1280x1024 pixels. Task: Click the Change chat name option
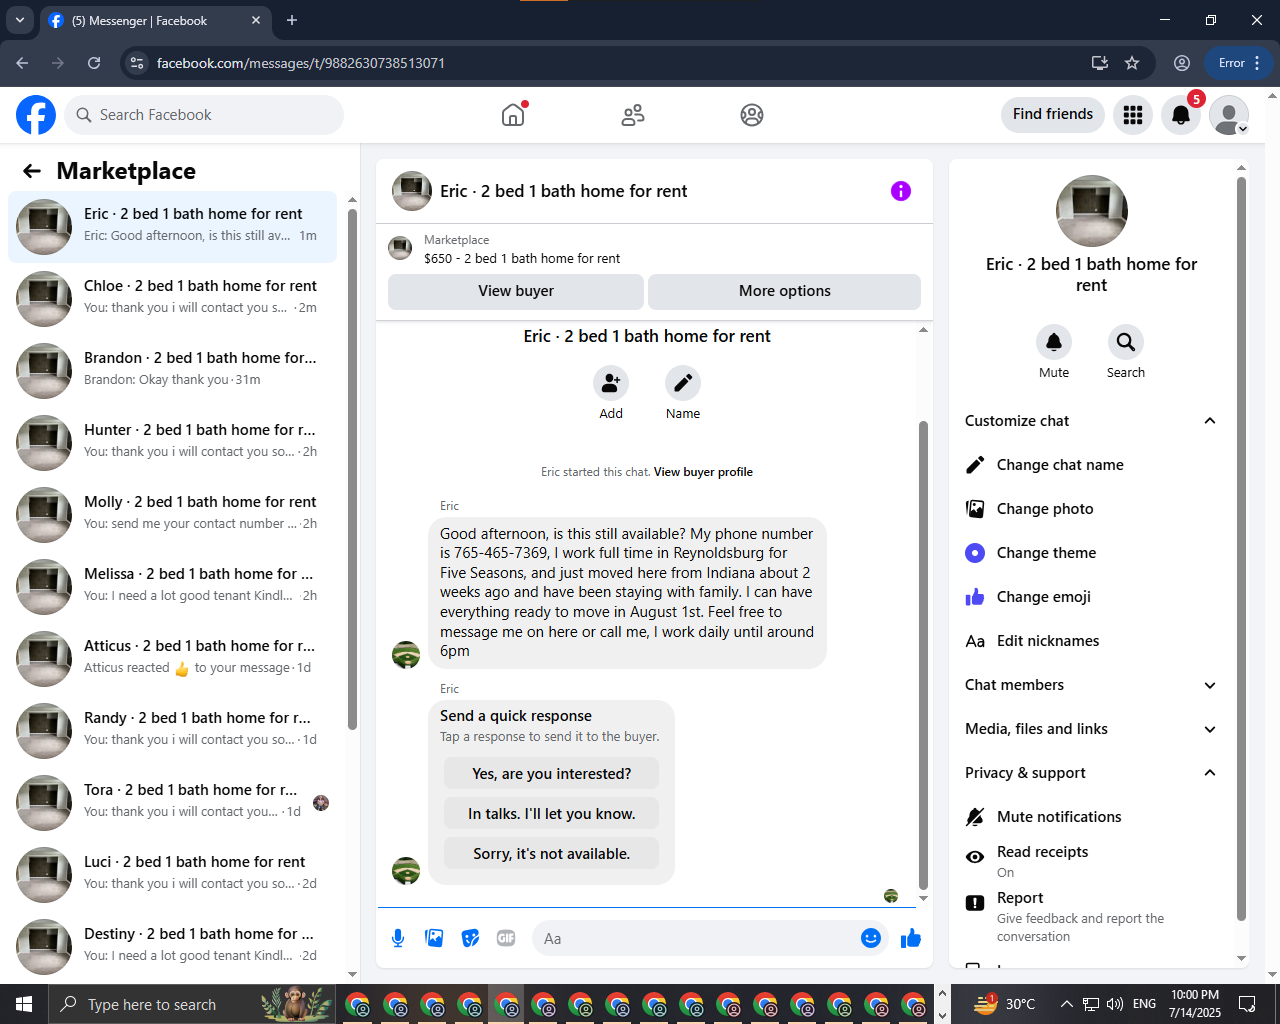coord(1090,465)
